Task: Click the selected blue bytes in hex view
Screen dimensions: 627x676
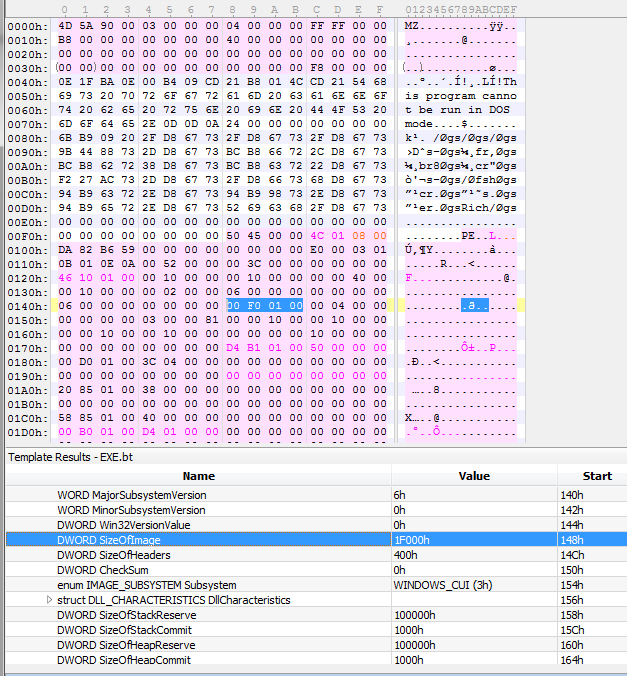Action: 265,305
